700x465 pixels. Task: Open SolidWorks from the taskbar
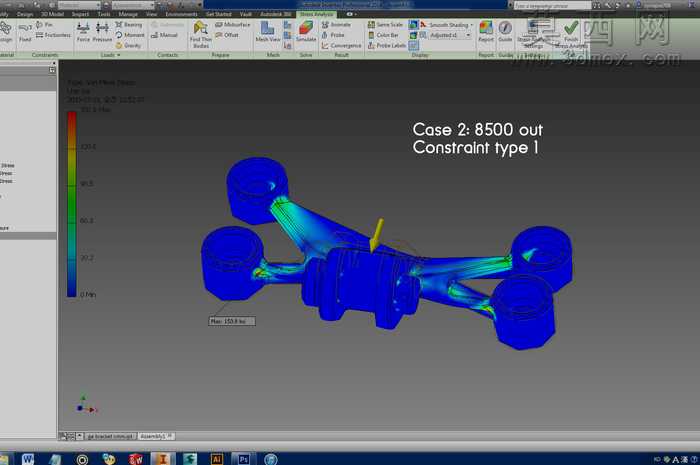pos(136,458)
